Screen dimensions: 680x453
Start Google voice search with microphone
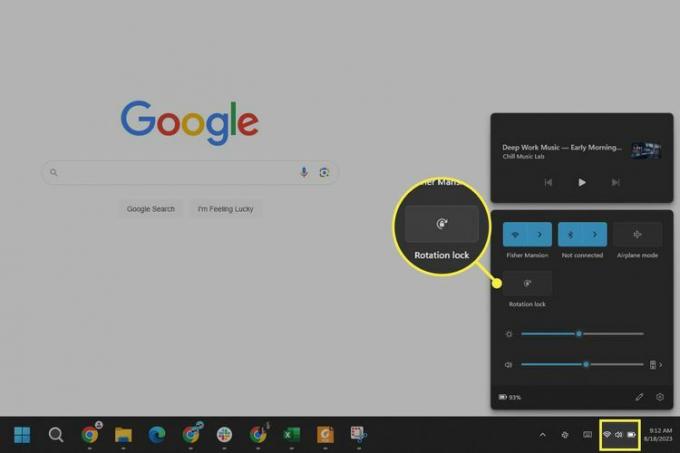[x=304, y=172]
